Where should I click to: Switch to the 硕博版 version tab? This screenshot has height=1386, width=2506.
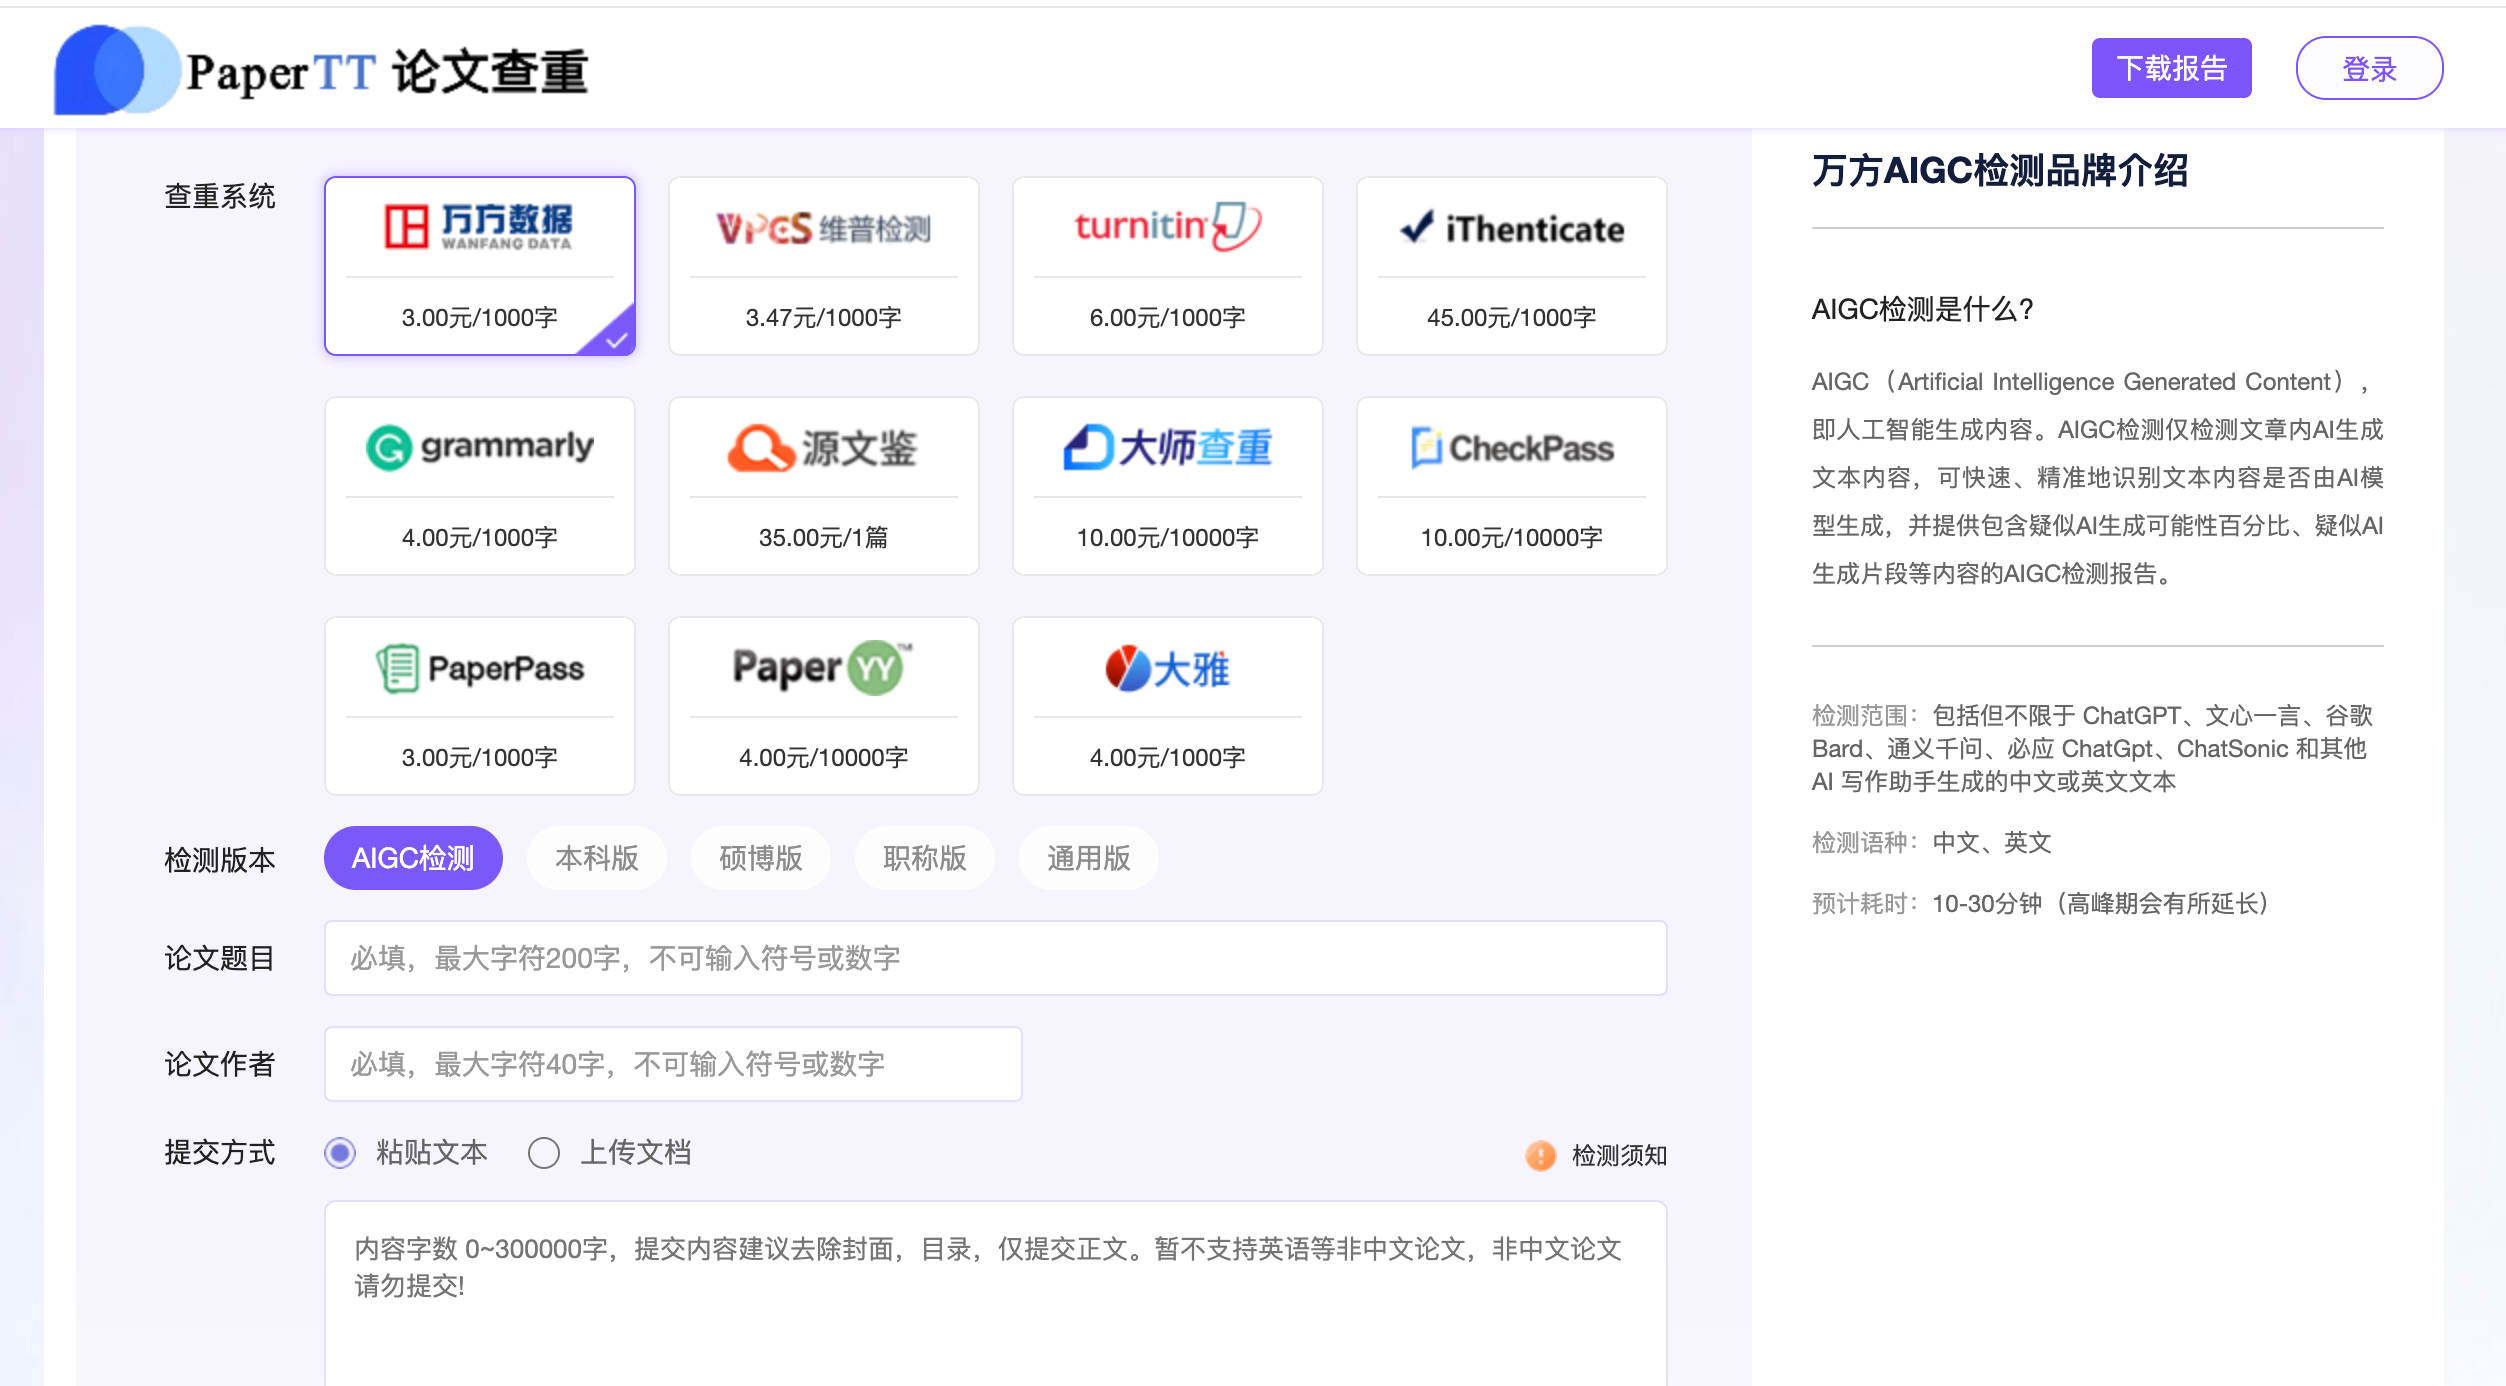pyautogui.click(x=761, y=858)
